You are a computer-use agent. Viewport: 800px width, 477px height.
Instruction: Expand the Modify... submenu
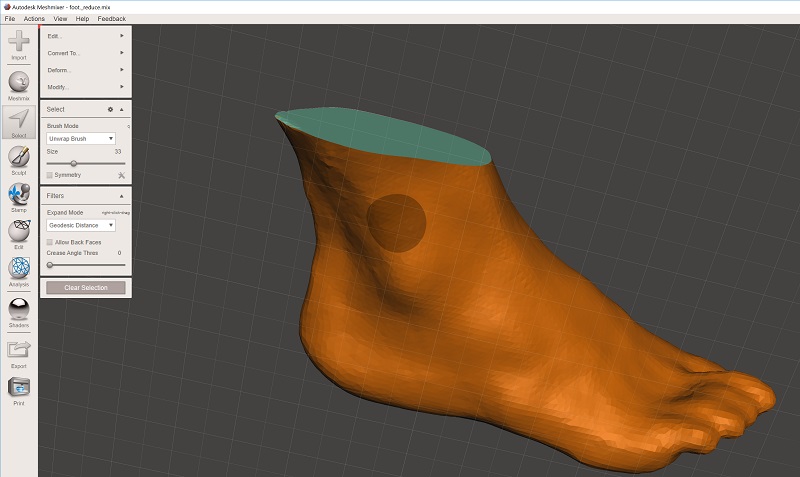(86, 87)
